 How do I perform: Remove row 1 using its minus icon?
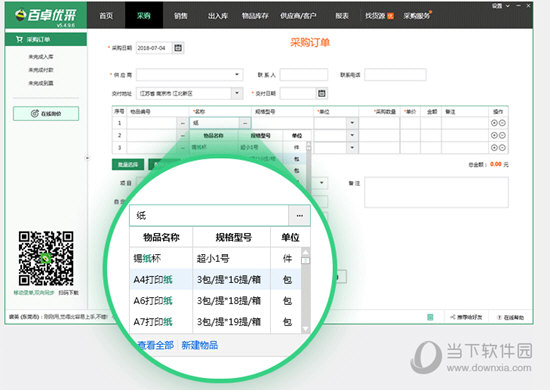coord(502,123)
